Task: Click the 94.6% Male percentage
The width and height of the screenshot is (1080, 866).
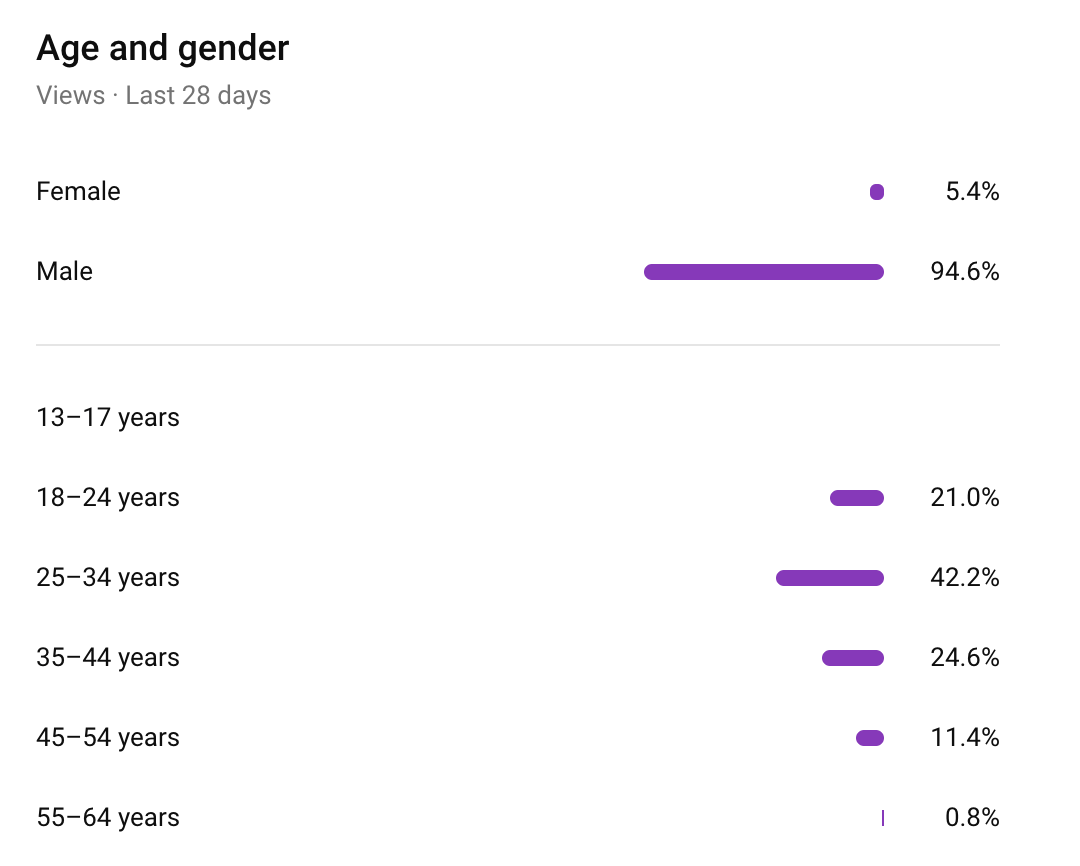Action: (964, 271)
